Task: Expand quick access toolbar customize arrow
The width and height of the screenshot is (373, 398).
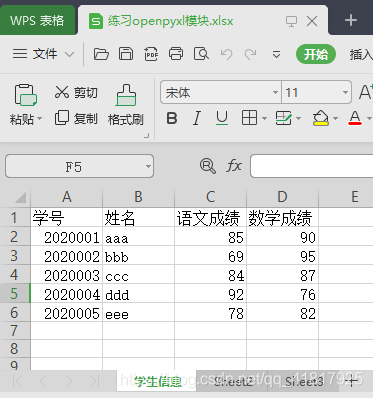Action: (x=276, y=54)
